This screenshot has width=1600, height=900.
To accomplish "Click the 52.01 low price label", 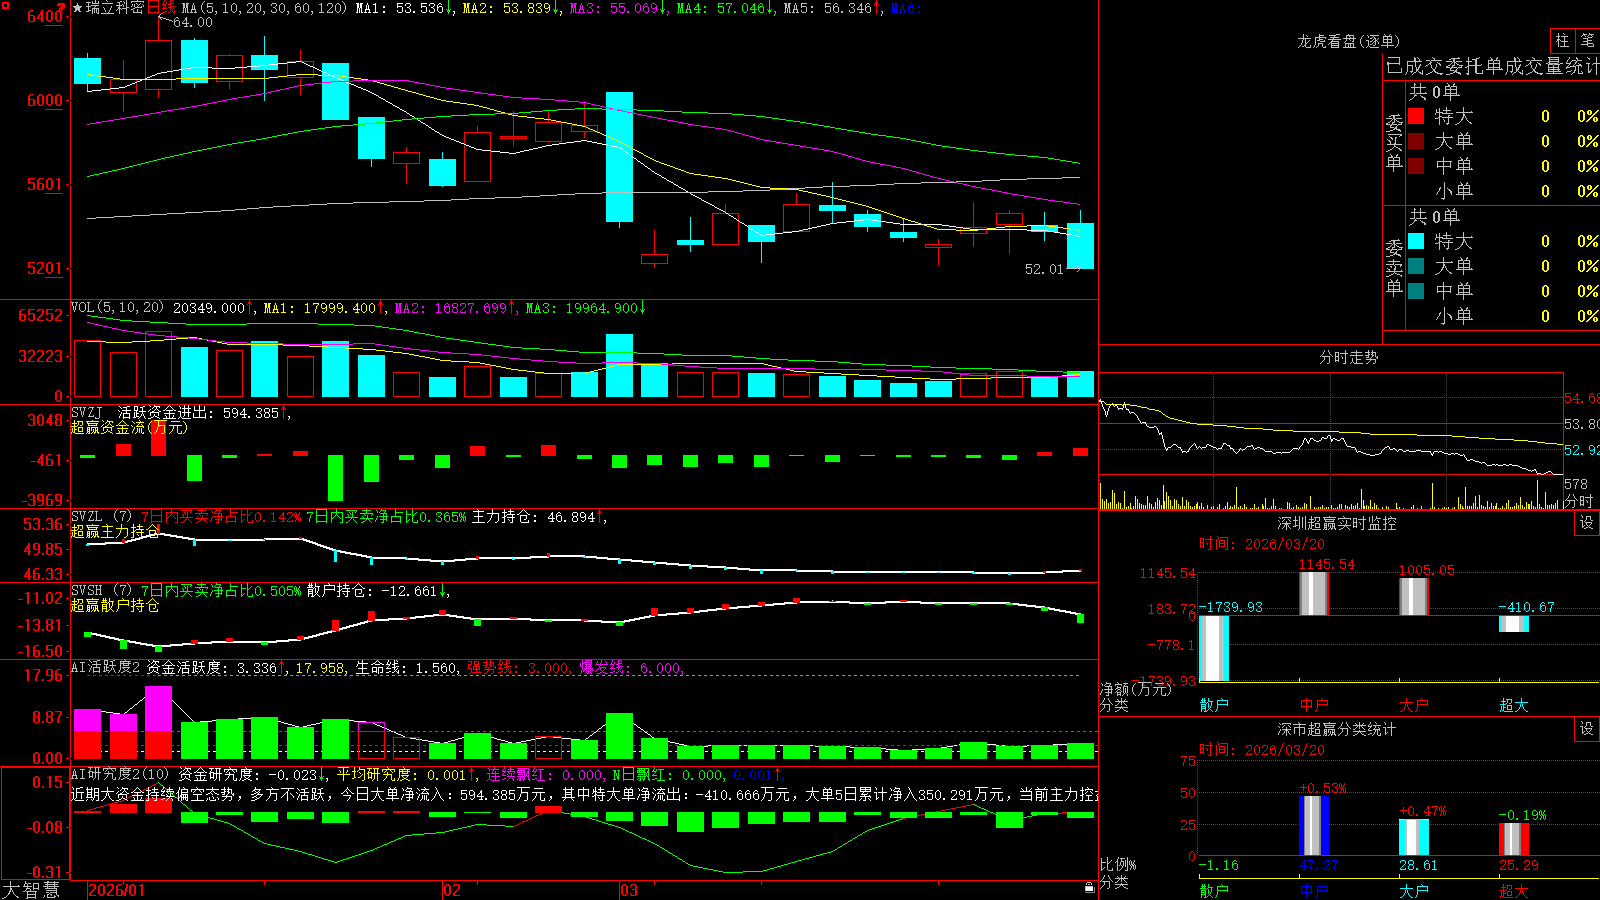I will pyautogui.click(x=1045, y=269).
